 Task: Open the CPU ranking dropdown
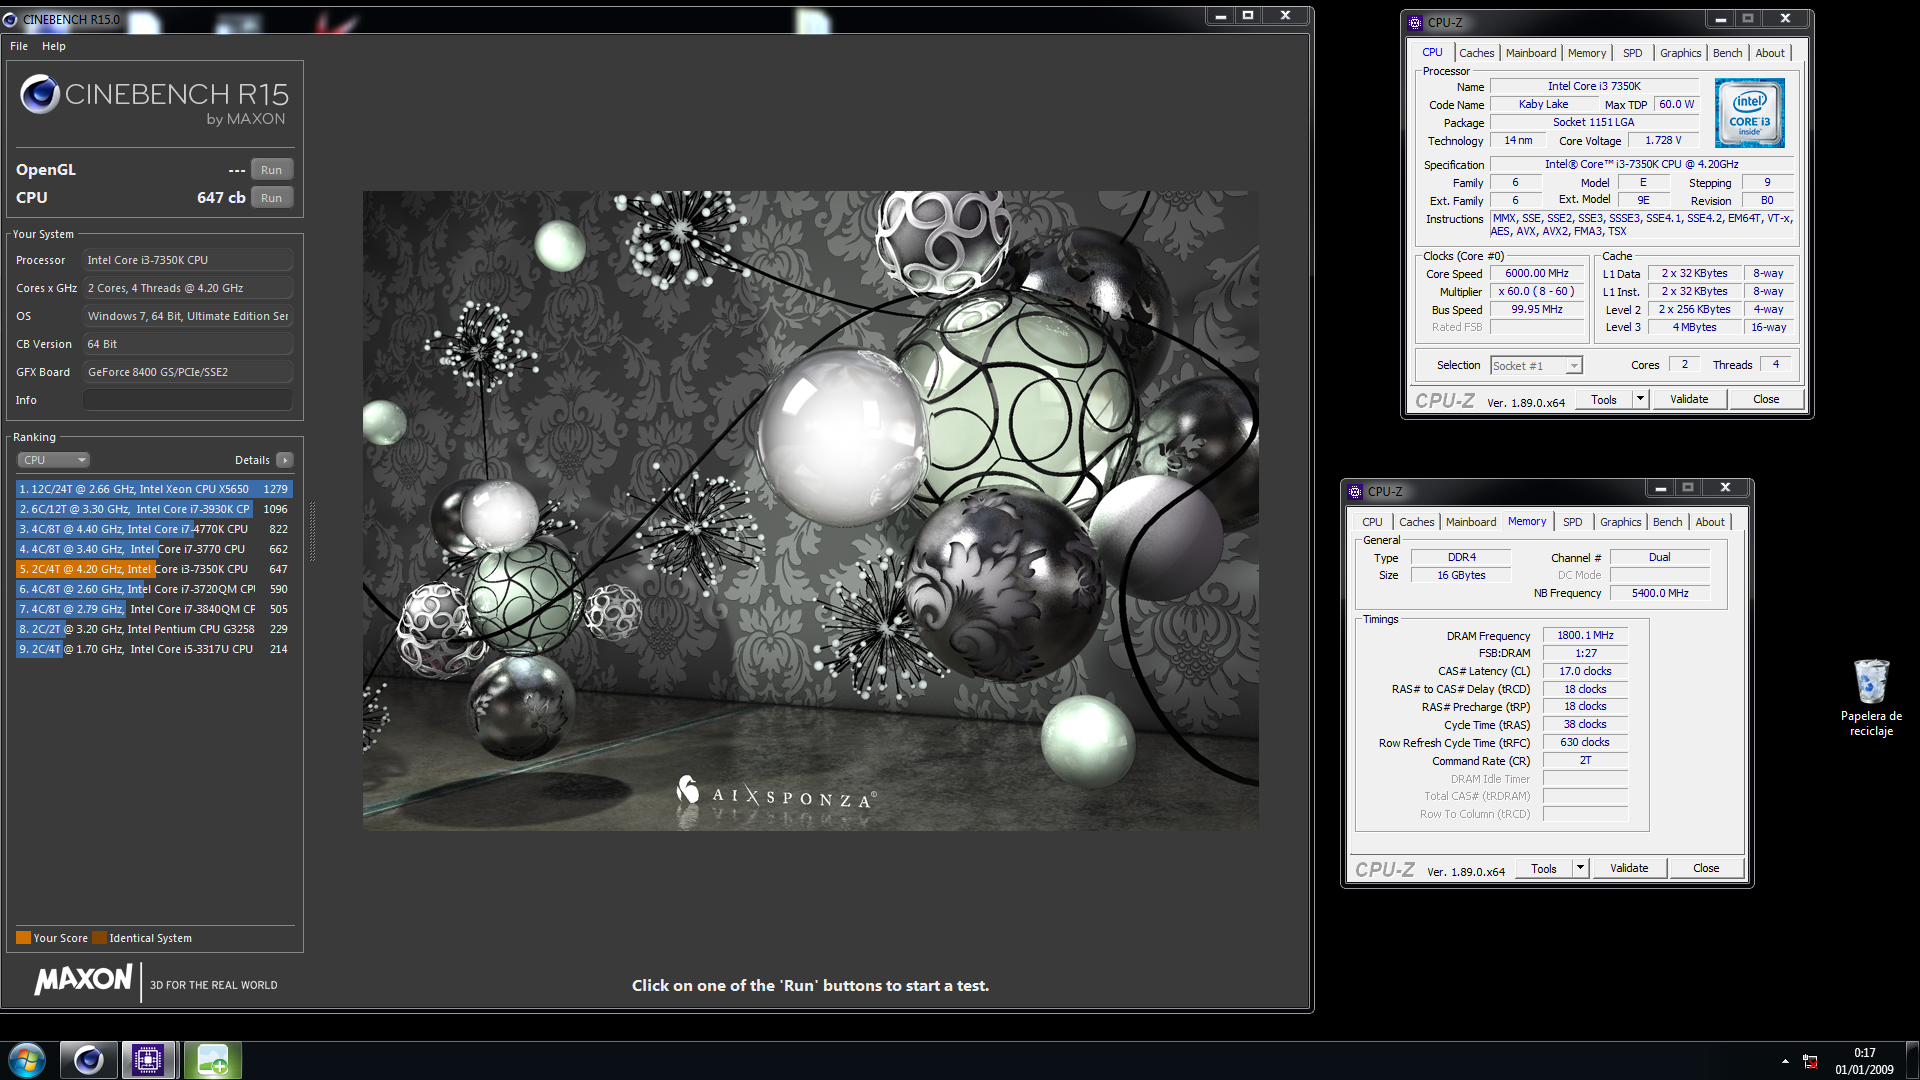(x=53, y=460)
